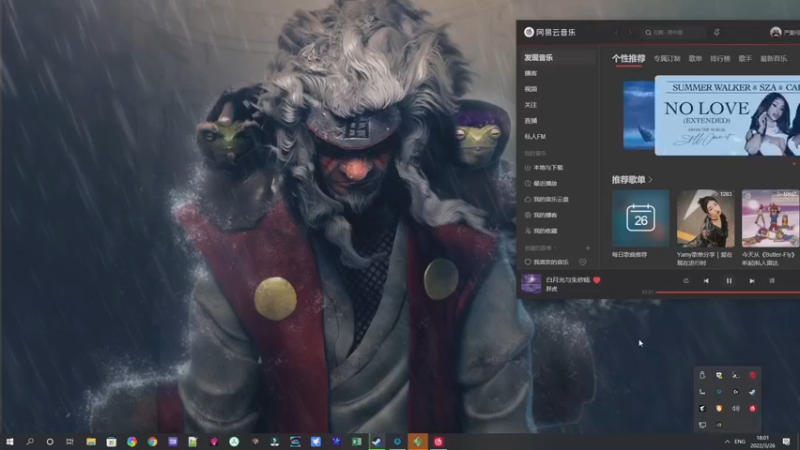Select 视频 in the sidebar
Screen dimensions: 800x450
(x=531, y=89)
